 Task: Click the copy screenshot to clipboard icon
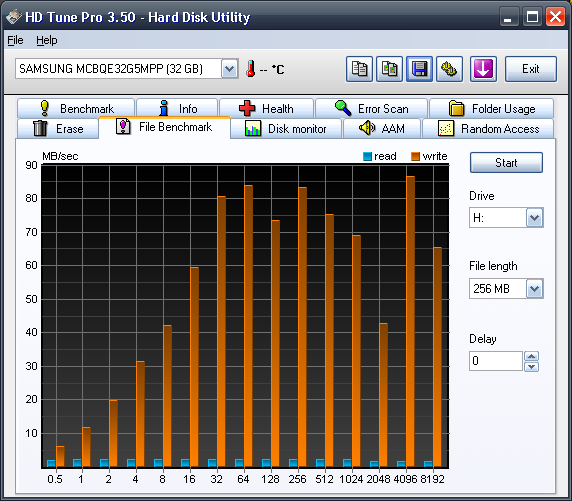pyautogui.click(x=389, y=69)
